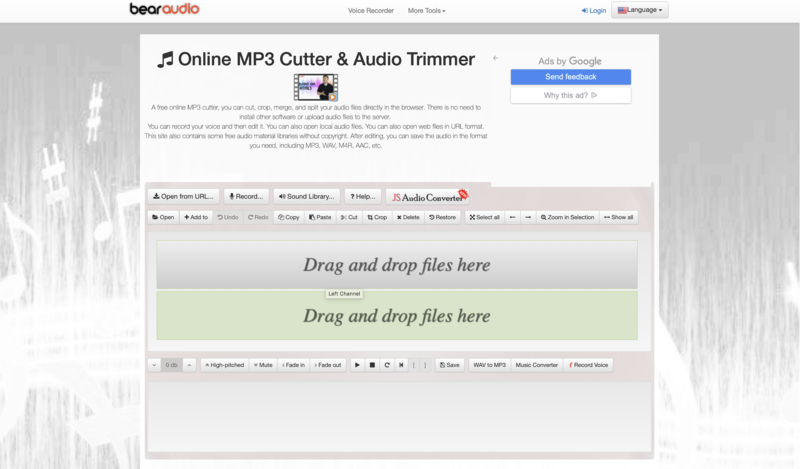The image size is (800, 469).
Task: Toggle the High-pitched effect
Action: point(224,365)
